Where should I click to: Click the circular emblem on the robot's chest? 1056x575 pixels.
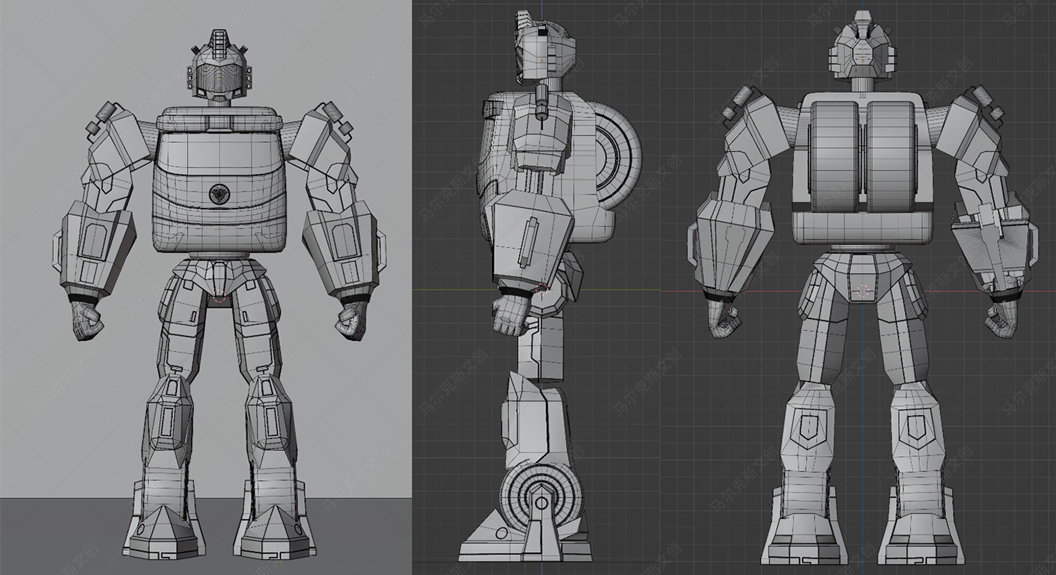point(221,192)
